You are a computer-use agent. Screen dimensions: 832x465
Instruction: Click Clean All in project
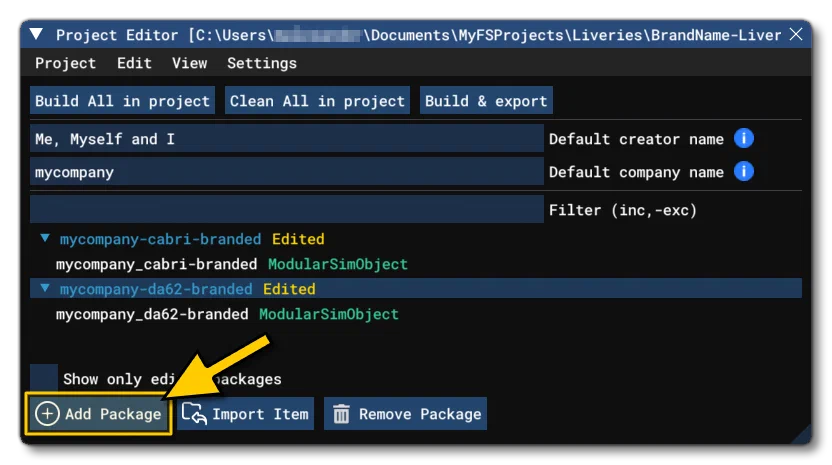pyautogui.click(x=317, y=100)
